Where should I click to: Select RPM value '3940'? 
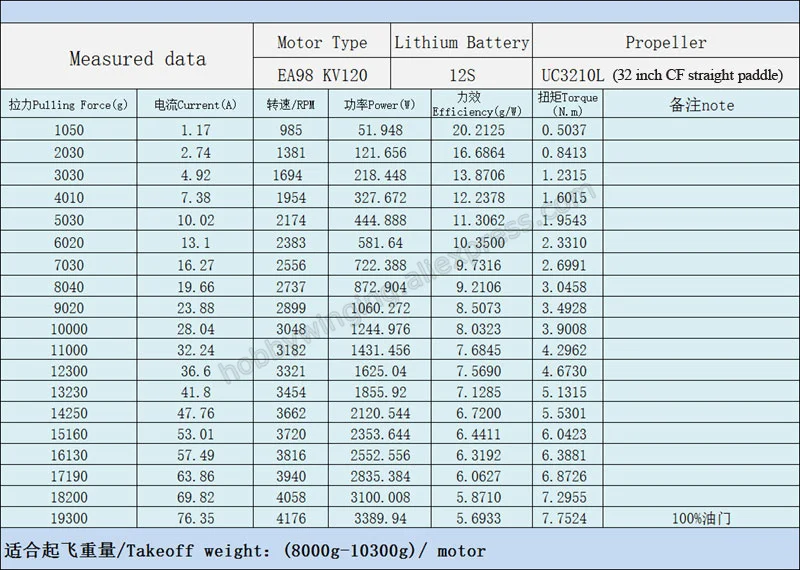click(x=291, y=476)
